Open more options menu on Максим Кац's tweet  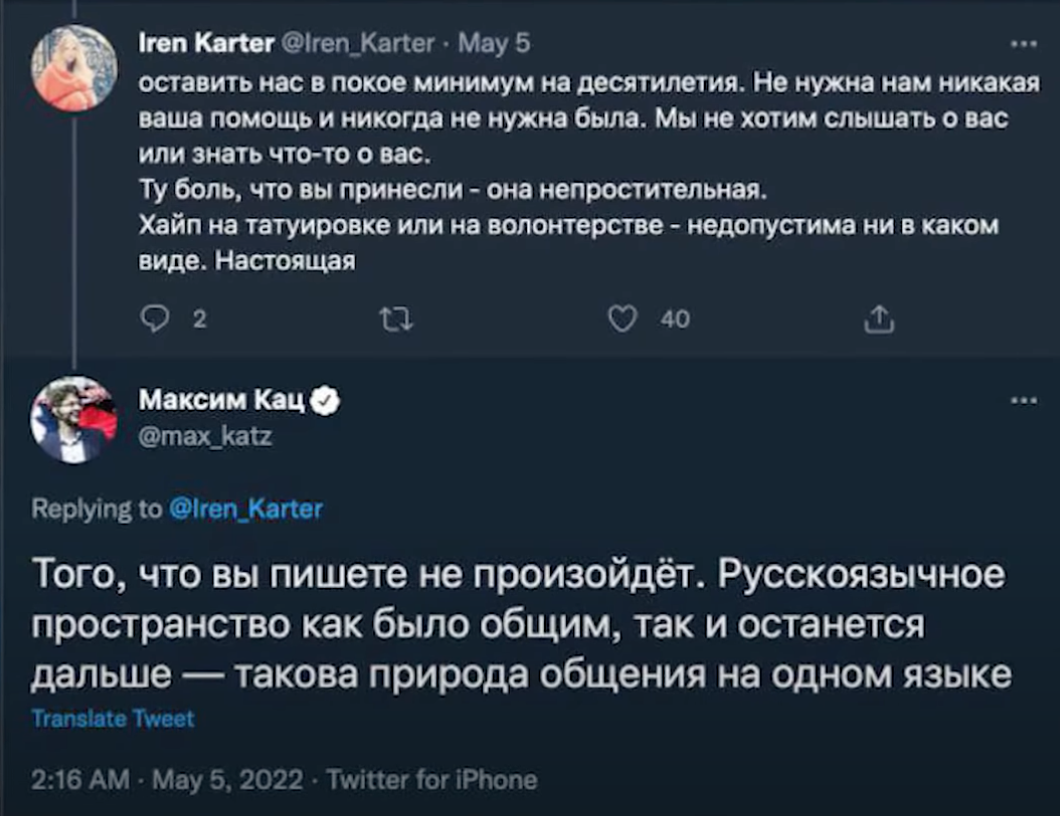pyautogui.click(x=1023, y=402)
